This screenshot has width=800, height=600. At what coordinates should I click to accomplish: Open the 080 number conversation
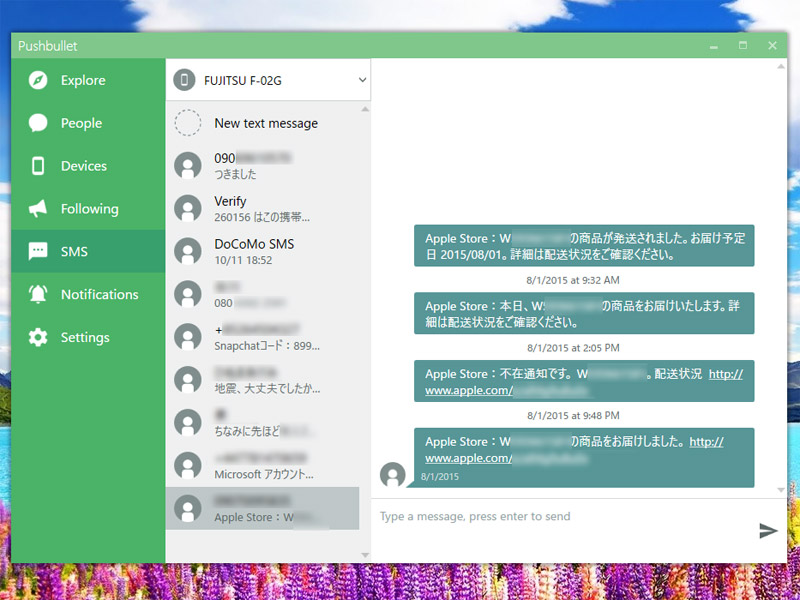(x=263, y=294)
